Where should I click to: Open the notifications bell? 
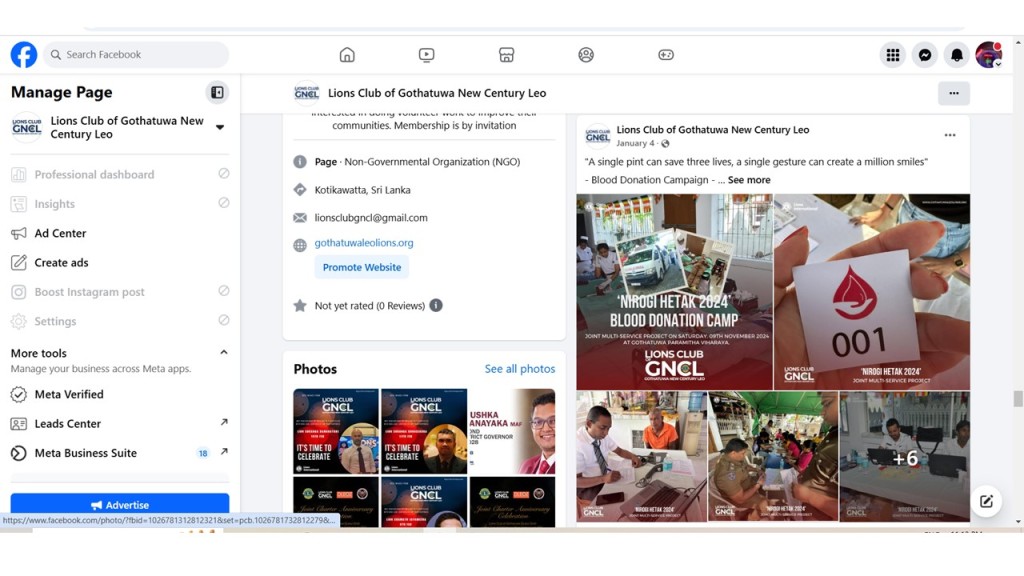(x=957, y=55)
